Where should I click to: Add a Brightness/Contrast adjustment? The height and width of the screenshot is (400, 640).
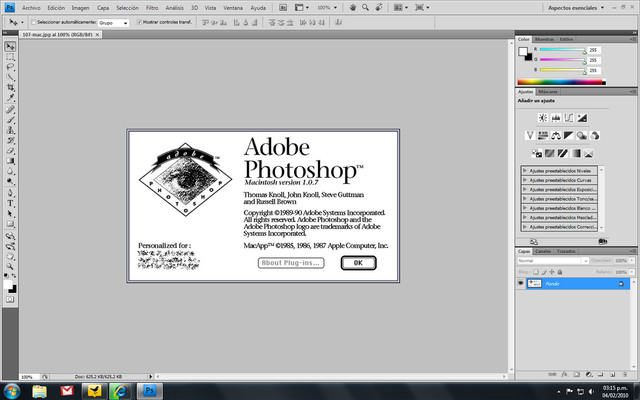click(543, 118)
